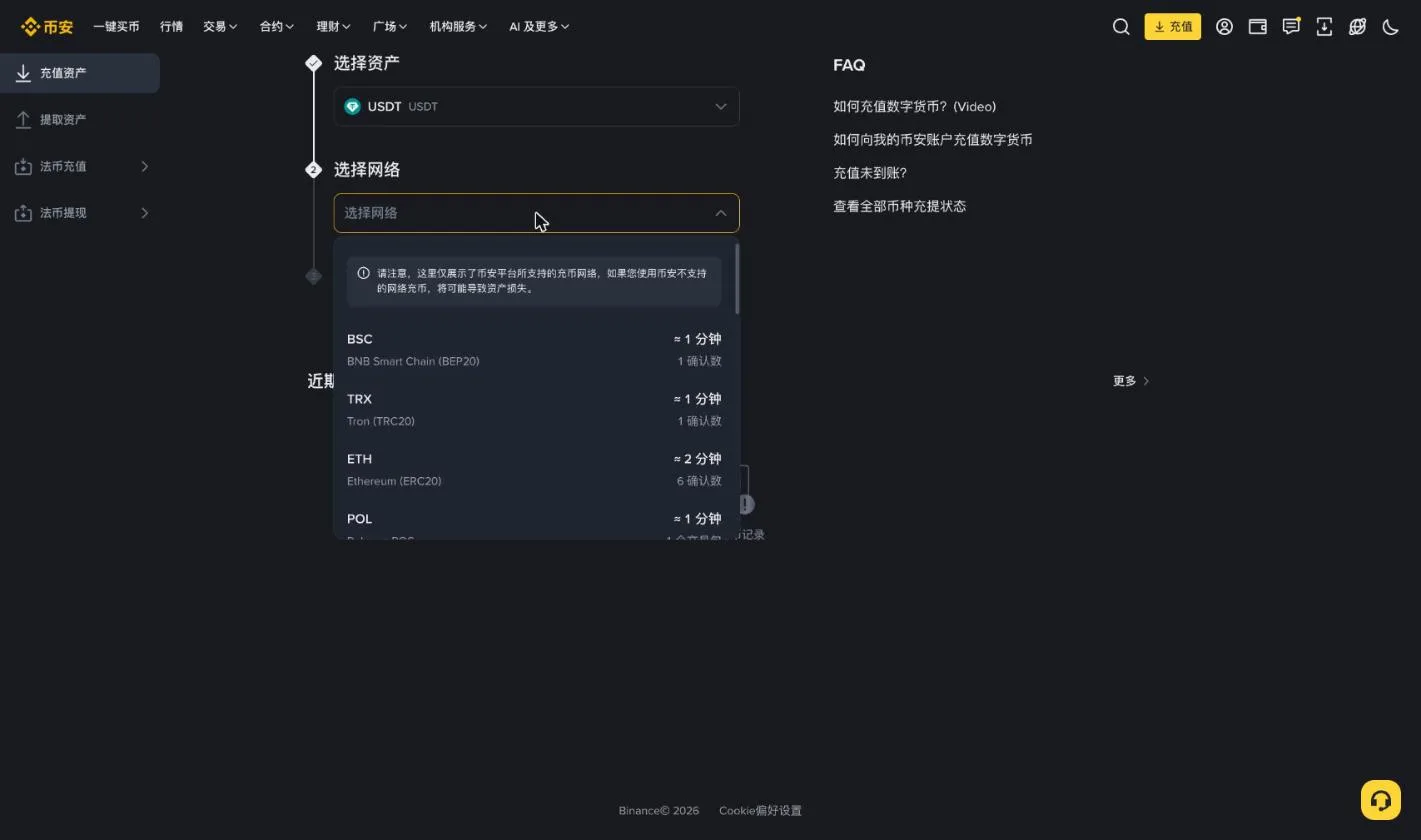Click the info icon in network notice
1421x840 pixels.
click(x=363, y=273)
